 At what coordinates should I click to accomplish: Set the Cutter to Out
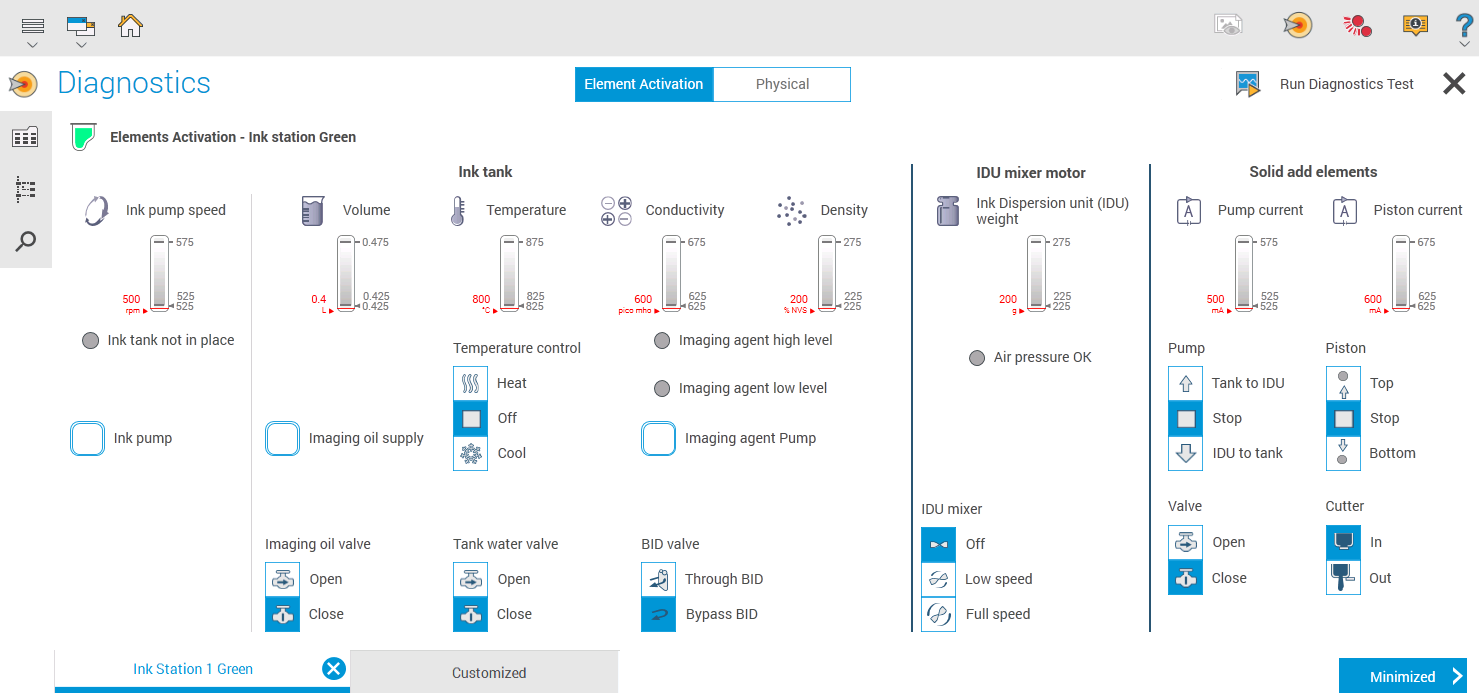[x=1344, y=578]
